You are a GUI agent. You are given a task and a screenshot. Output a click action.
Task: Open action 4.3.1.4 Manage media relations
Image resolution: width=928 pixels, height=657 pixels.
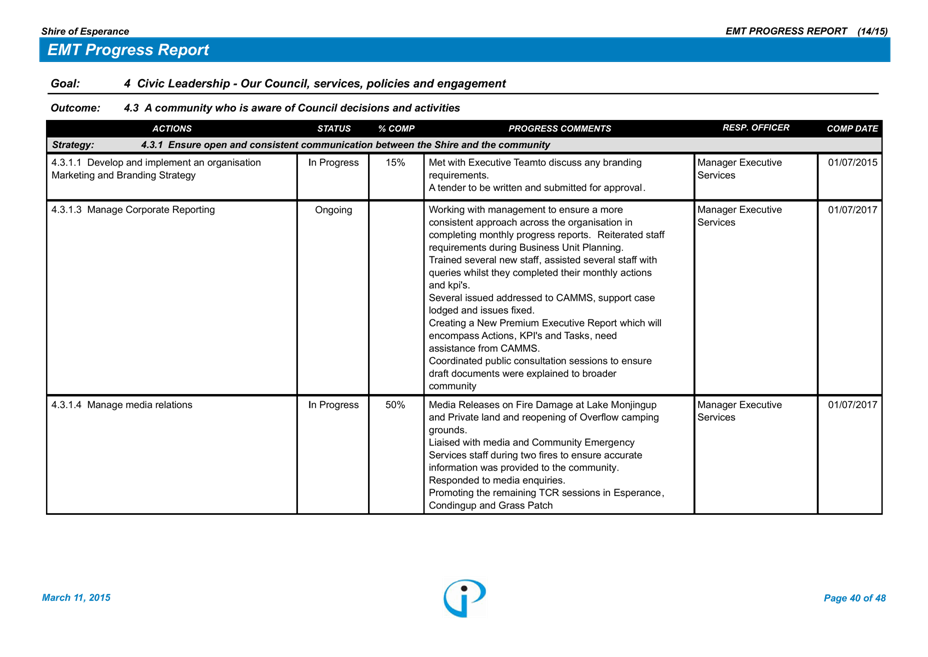tap(121, 405)
